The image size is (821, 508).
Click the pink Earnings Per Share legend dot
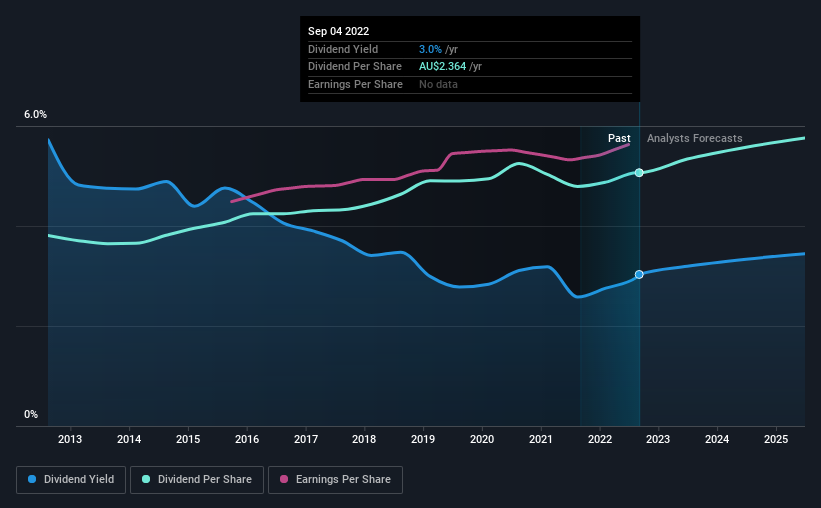click(x=284, y=479)
